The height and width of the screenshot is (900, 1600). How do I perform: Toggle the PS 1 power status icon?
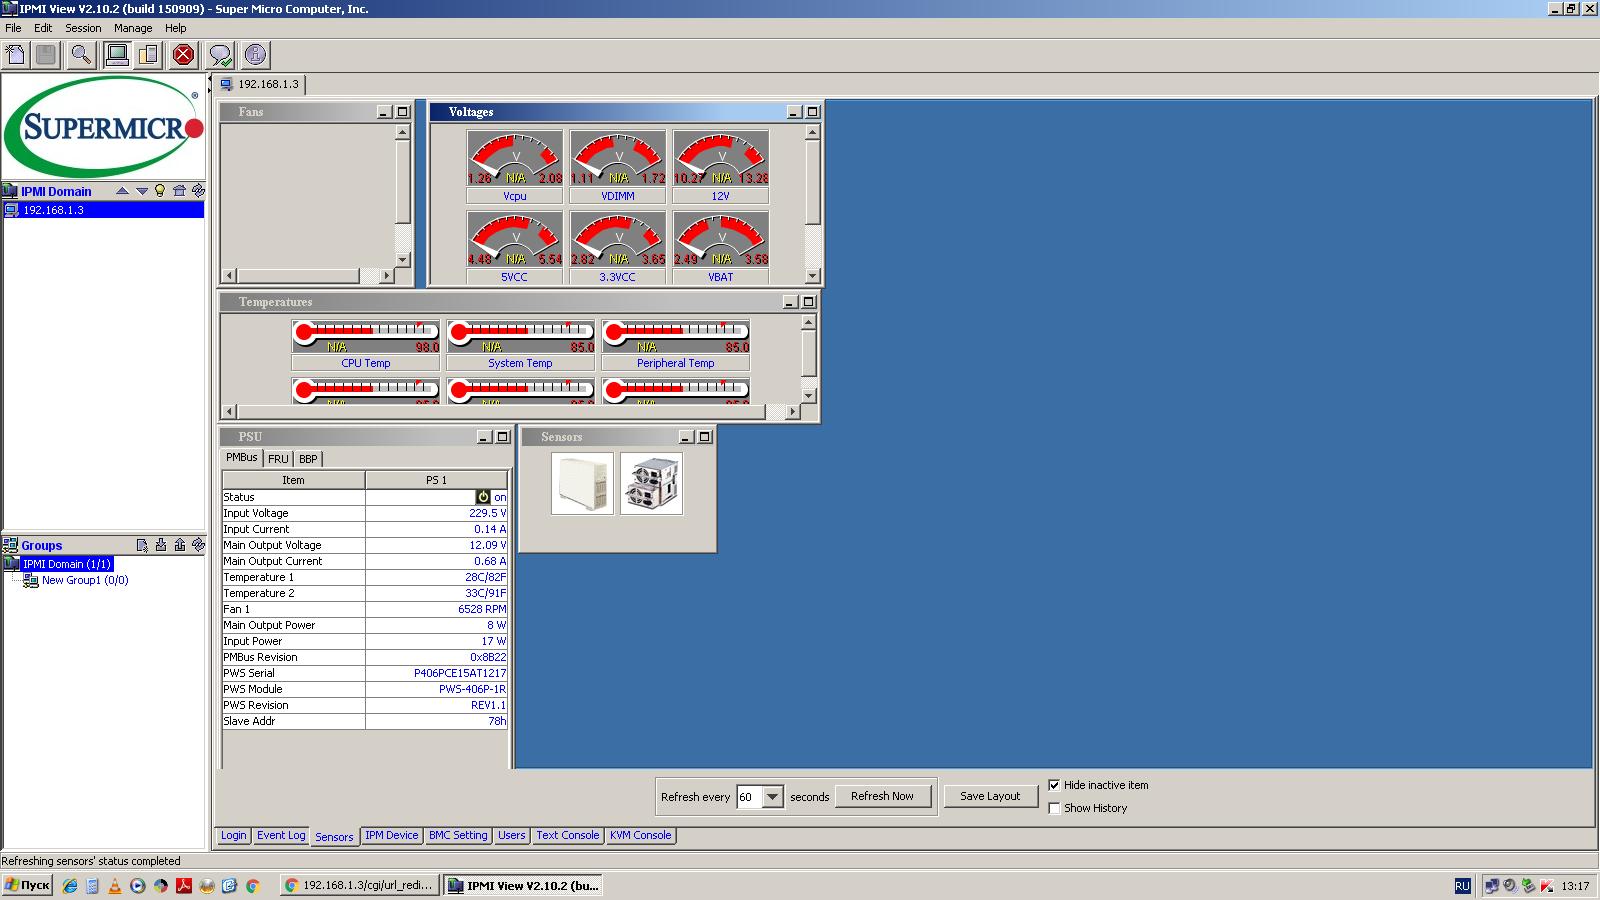click(484, 497)
